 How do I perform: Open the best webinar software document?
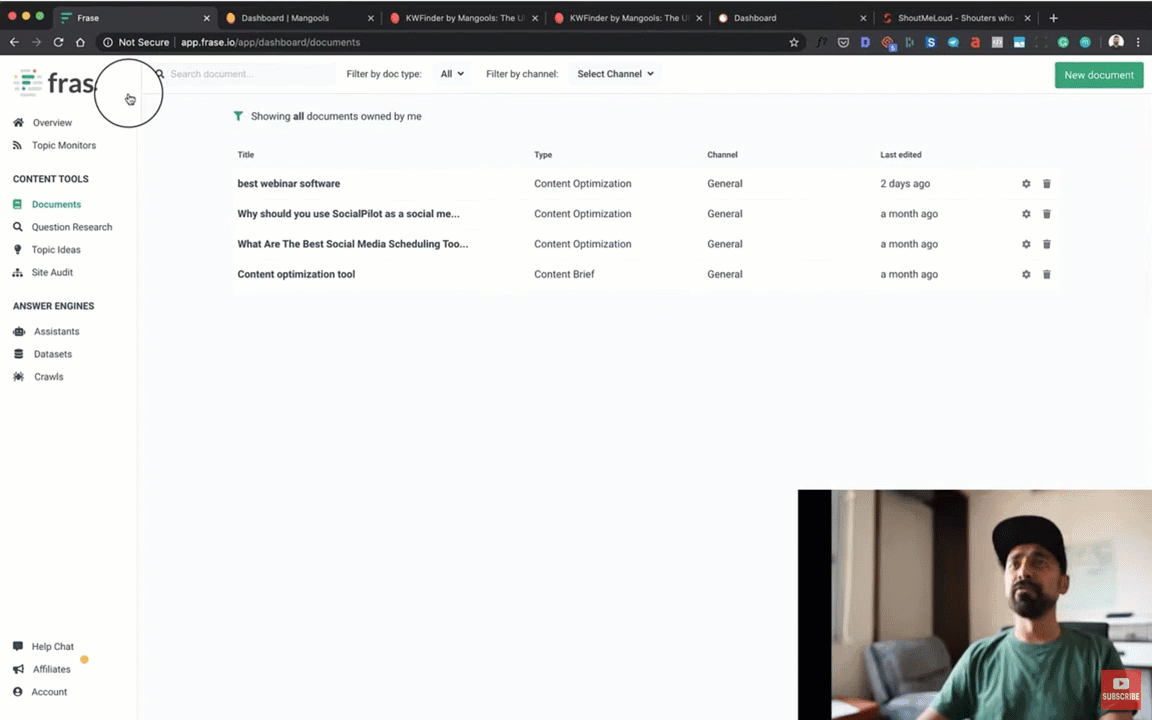click(289, 184)
